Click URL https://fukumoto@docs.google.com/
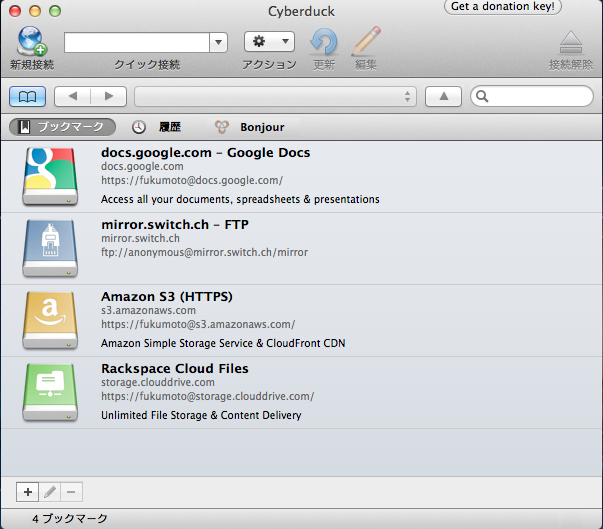Viewport: 603px width, 529px height. pos(192,180)
